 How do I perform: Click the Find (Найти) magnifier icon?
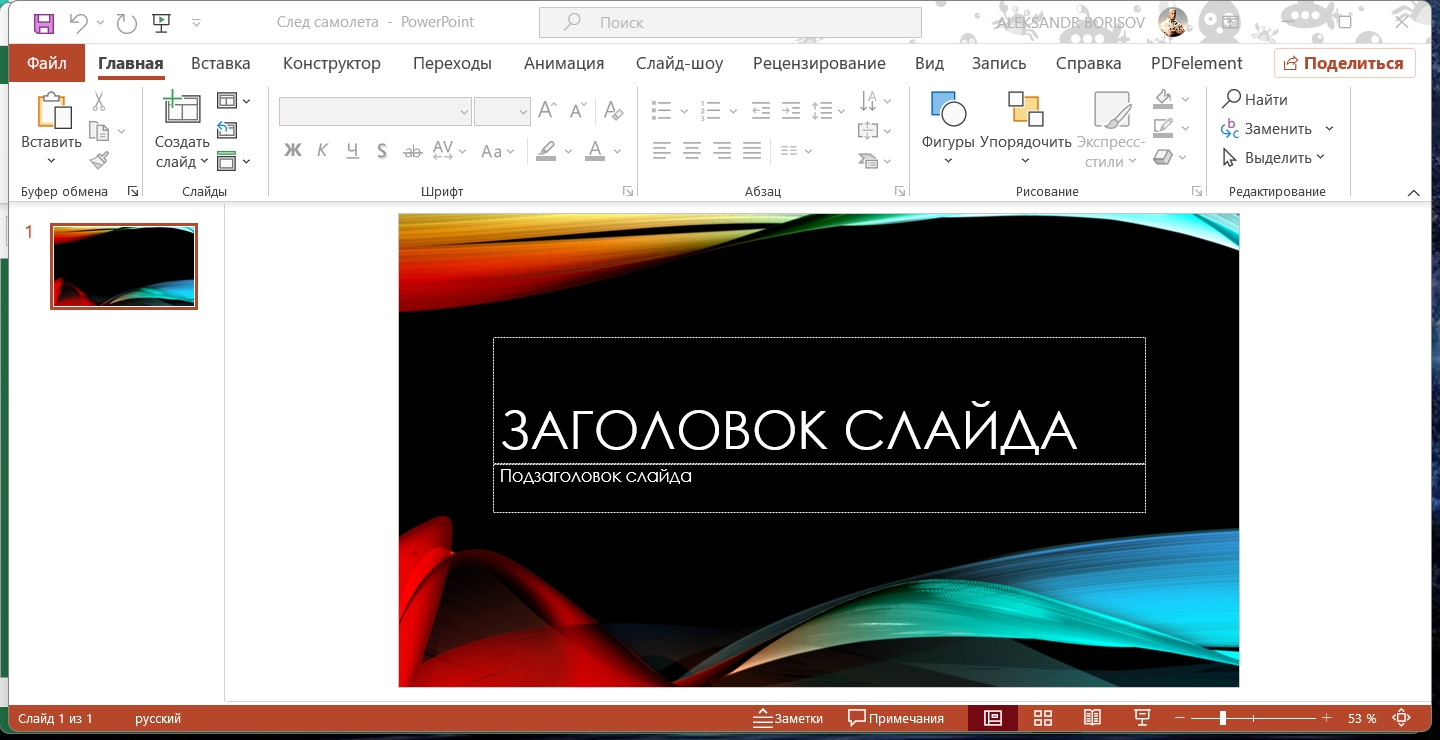(x=1232, y=99)
